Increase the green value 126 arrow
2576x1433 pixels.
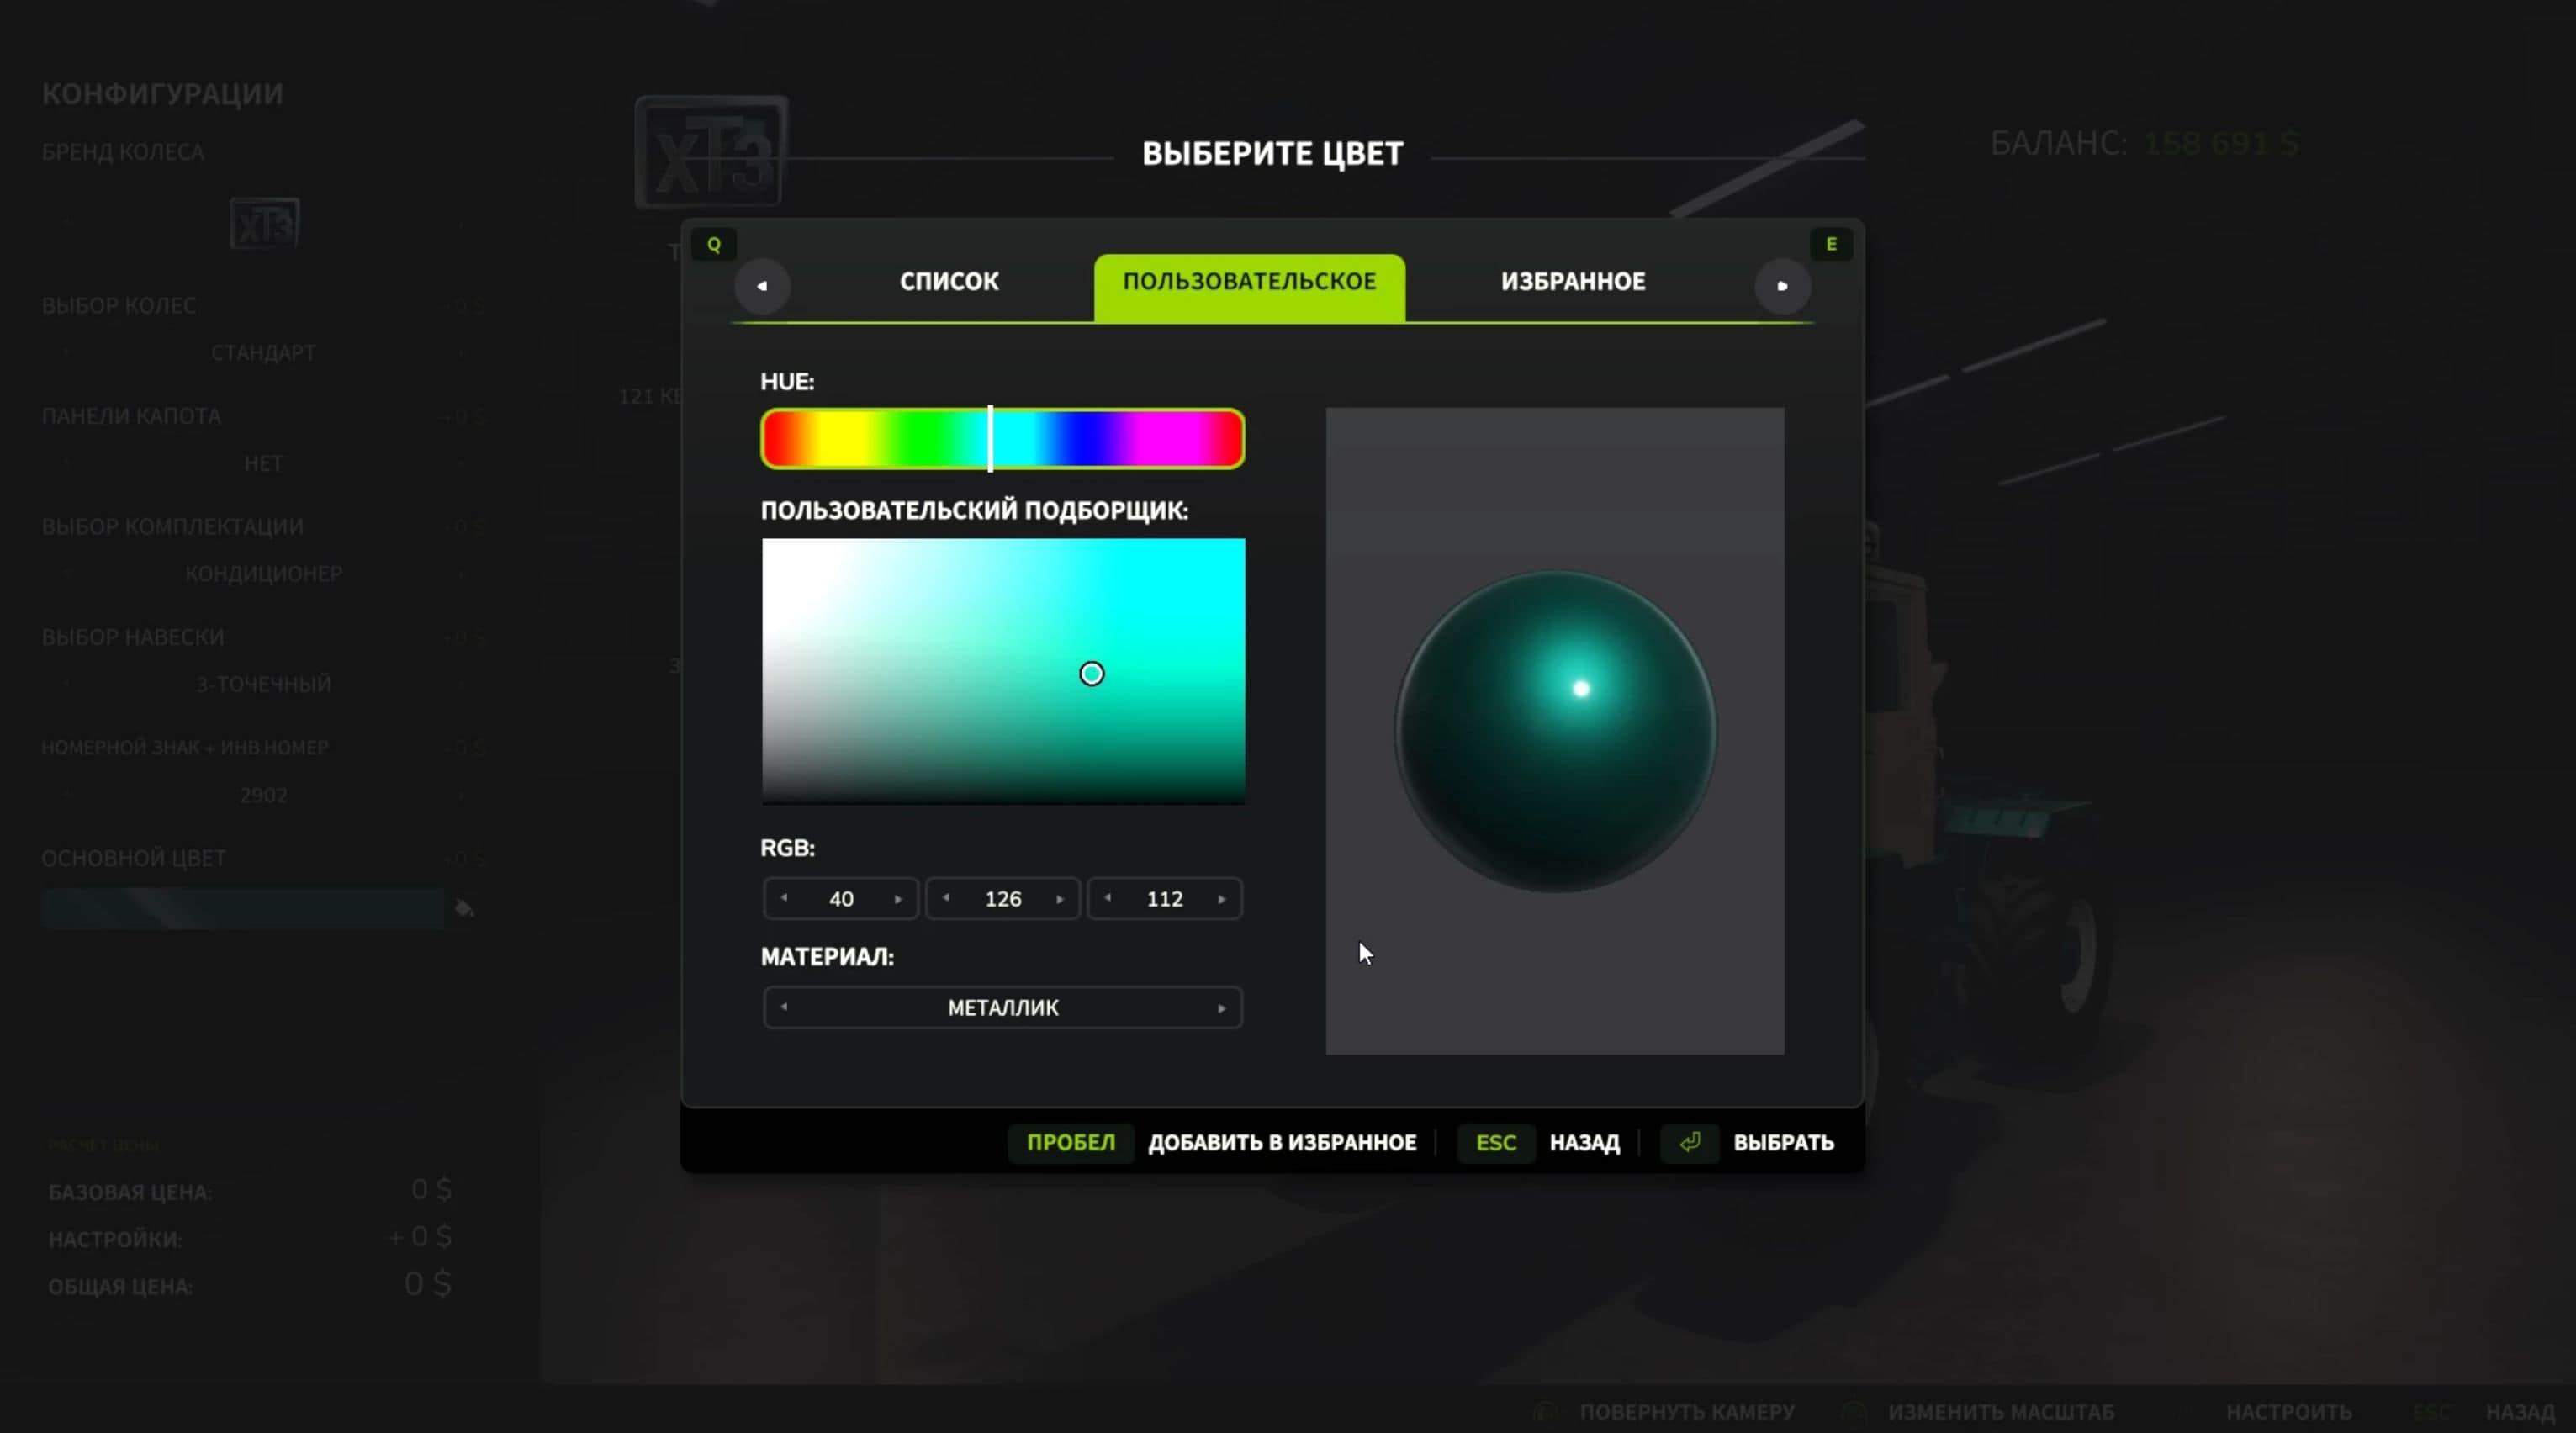pyautogui.click(x=1059, y=898)
